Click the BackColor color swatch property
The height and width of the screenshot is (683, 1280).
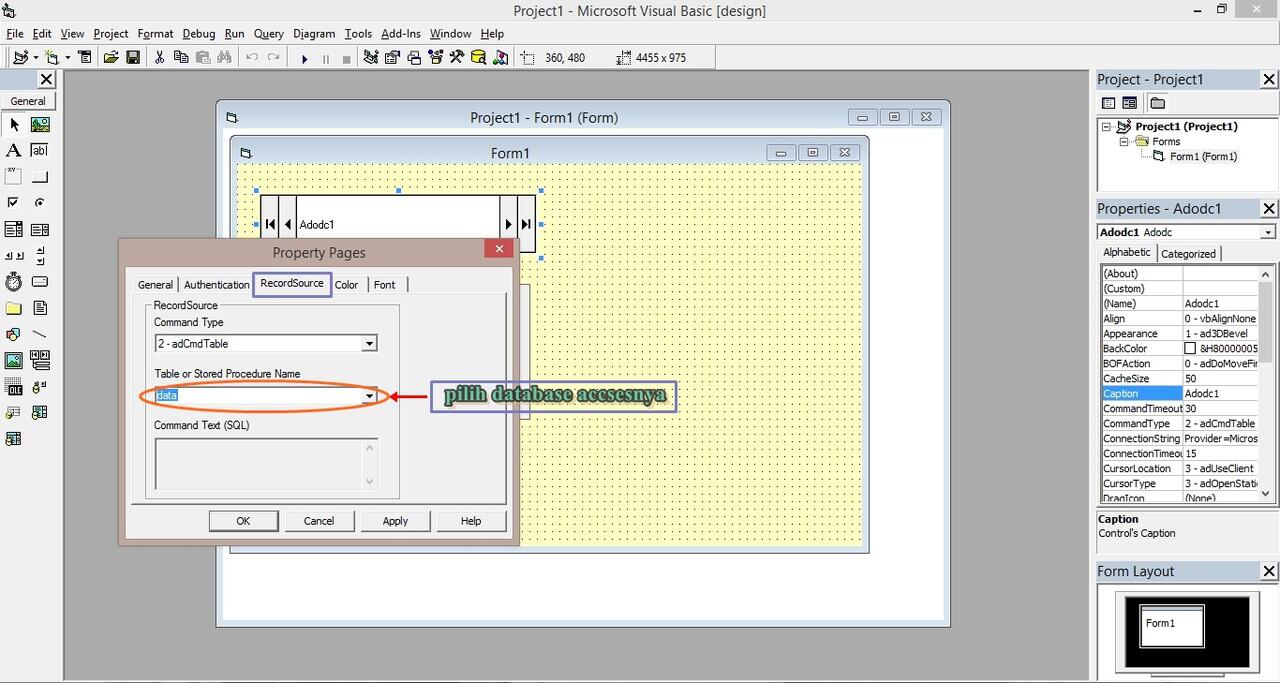[x=1190, y=348]
